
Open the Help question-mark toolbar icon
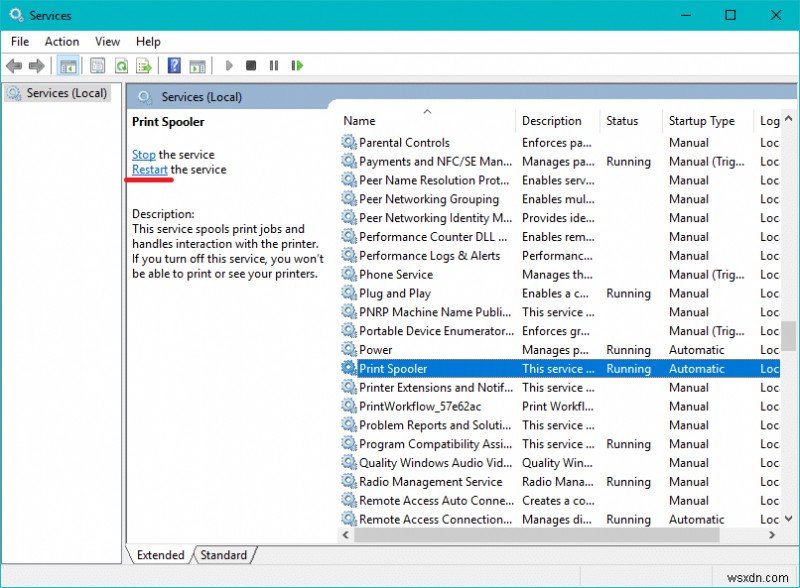tap(174, 65)
